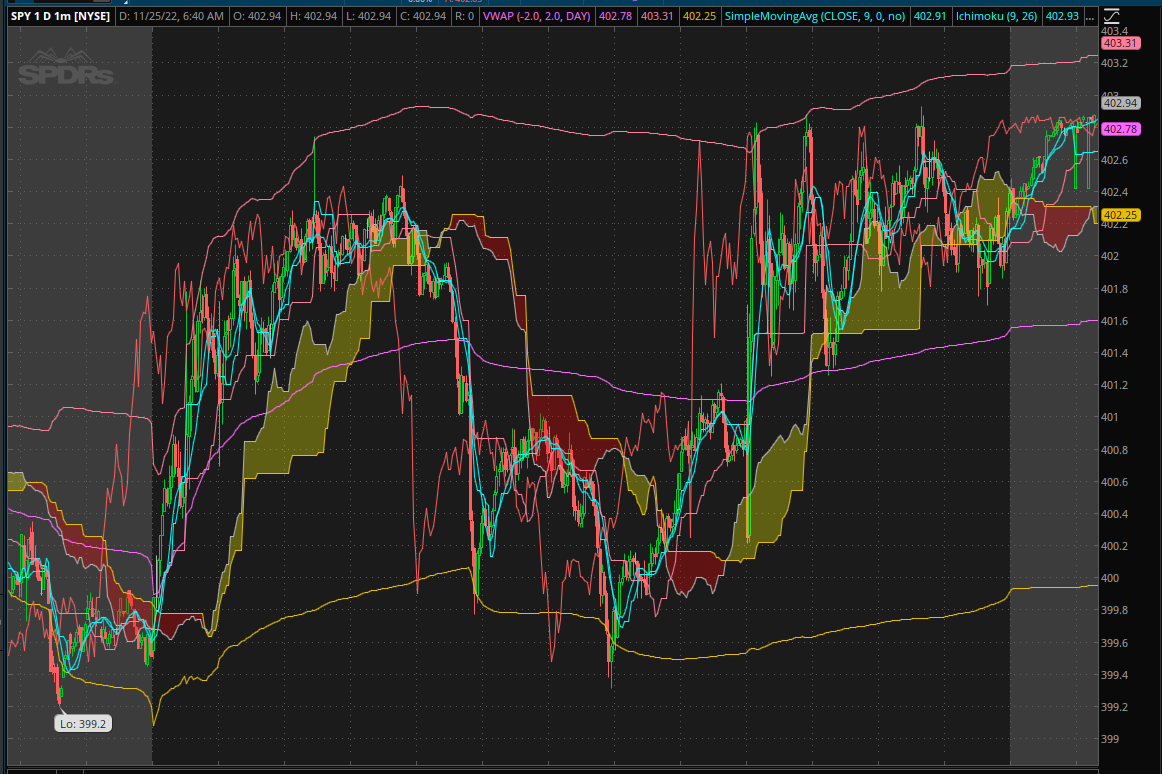This screenshot has height=774, width=1162.
Task: Click the magenta 402.78 VWAP bubble on axis
Action: (x=1120, y=129)
